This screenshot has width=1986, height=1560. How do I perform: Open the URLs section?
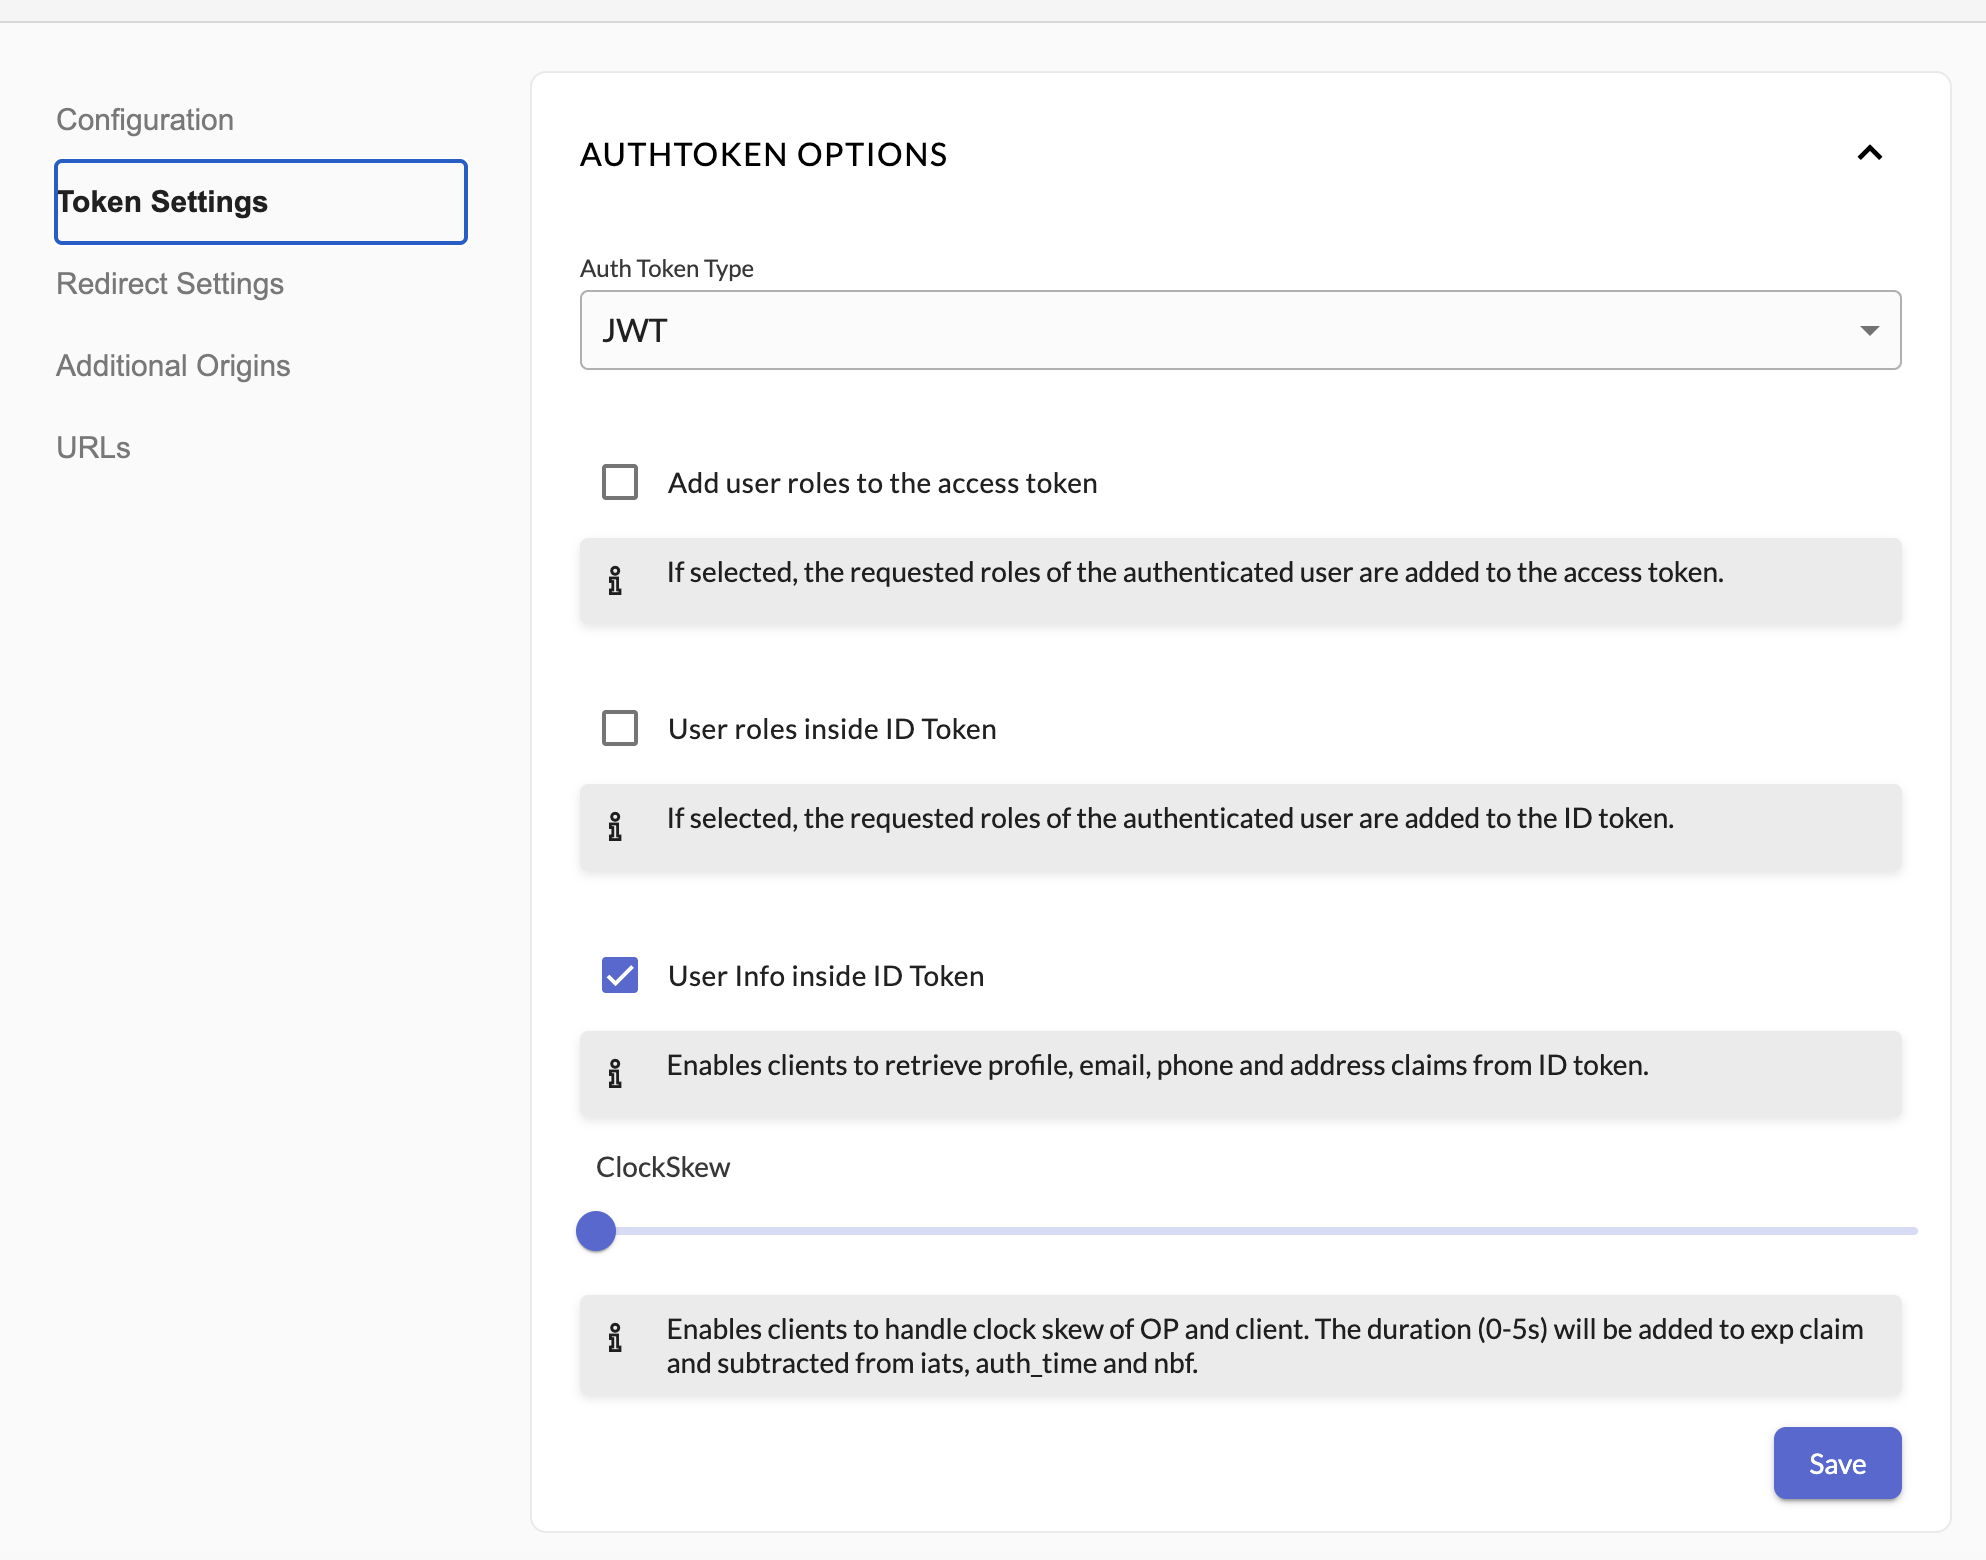click(x=93, y=448)
